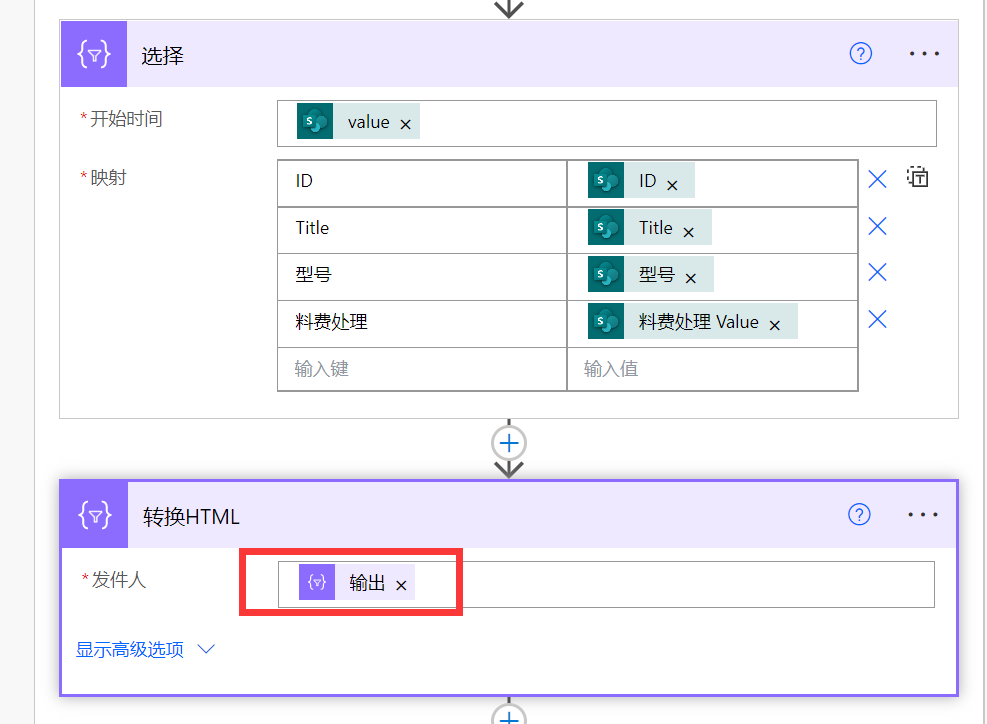Click the 型号 key cell

pyautogui.click(x=421, y=275)
